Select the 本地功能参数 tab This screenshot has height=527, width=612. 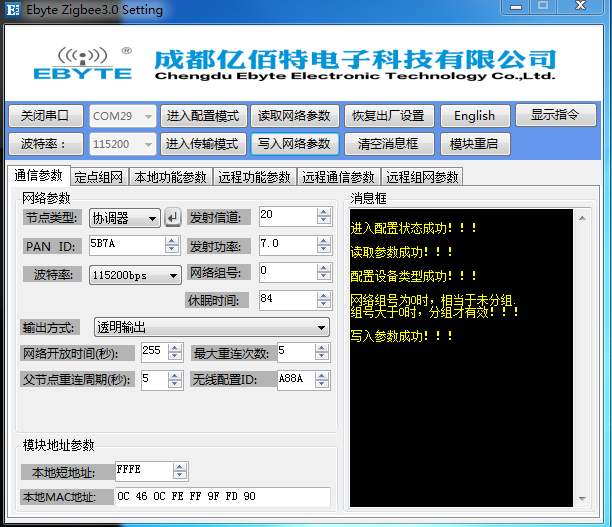[171, 177]
